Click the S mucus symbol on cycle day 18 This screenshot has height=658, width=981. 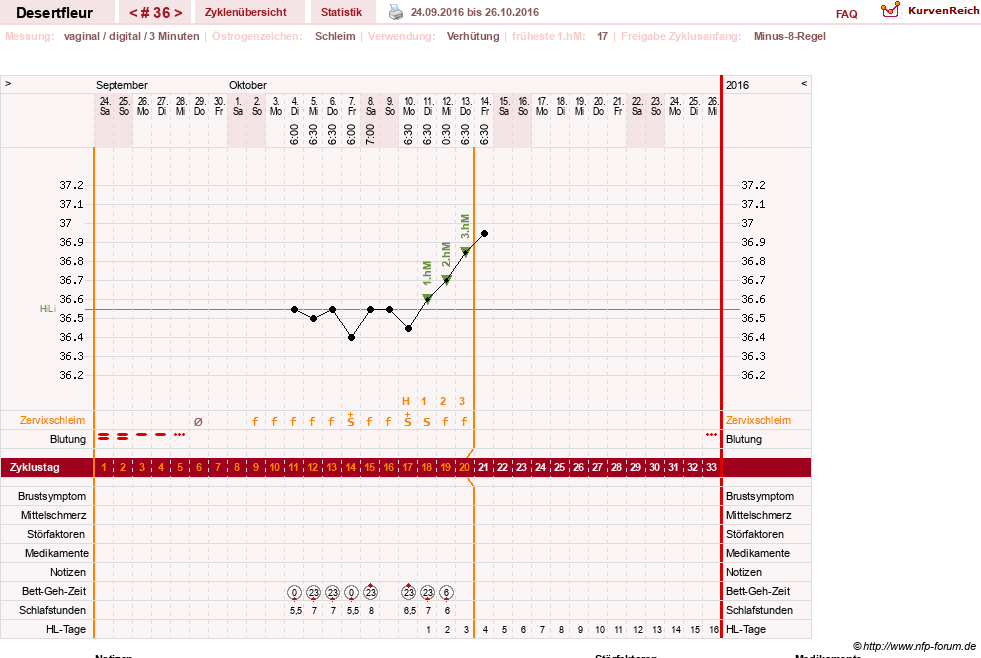click(427, 422)
